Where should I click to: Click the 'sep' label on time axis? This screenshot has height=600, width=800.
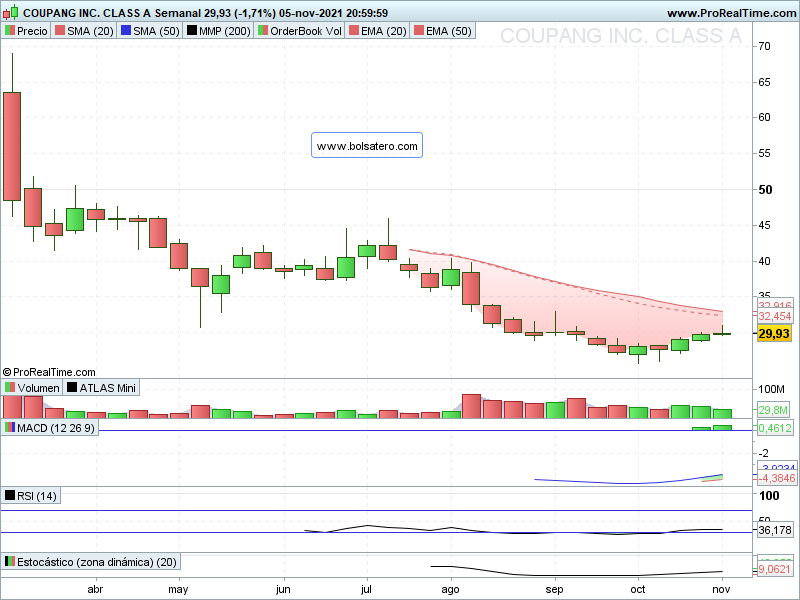click(554, 589)
